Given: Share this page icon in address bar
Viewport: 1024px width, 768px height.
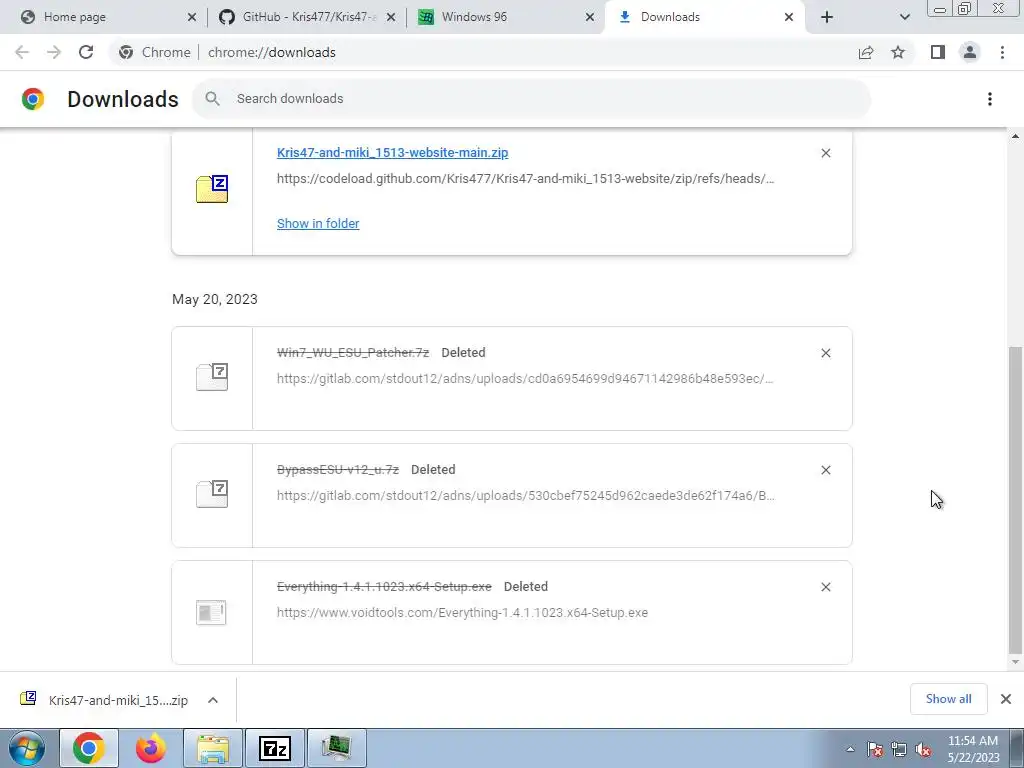Looking at the screenshot, I should pyautogui.click(x=866, y=52).
